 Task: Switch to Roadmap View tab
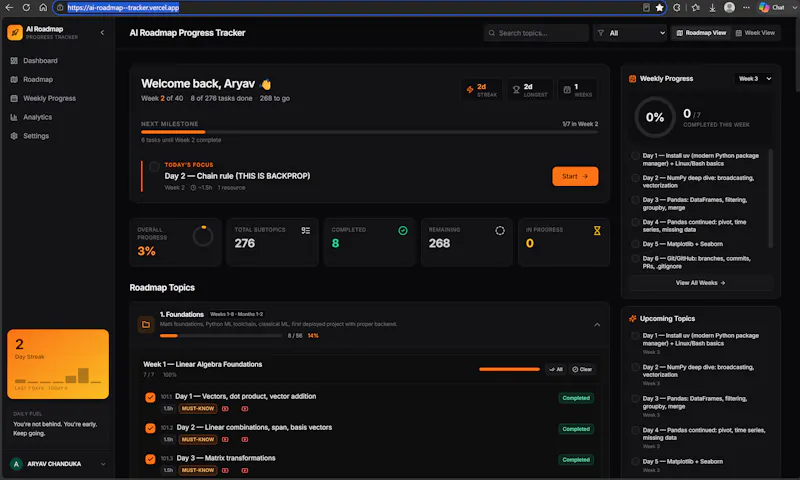701,33
